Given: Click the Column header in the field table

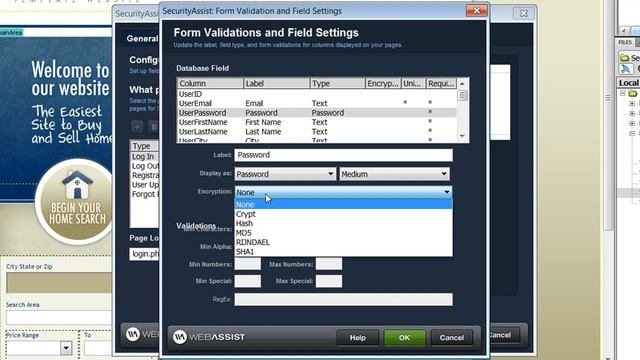Looking at the screenshot, I should pyautogui.click(x=210, y=83).
